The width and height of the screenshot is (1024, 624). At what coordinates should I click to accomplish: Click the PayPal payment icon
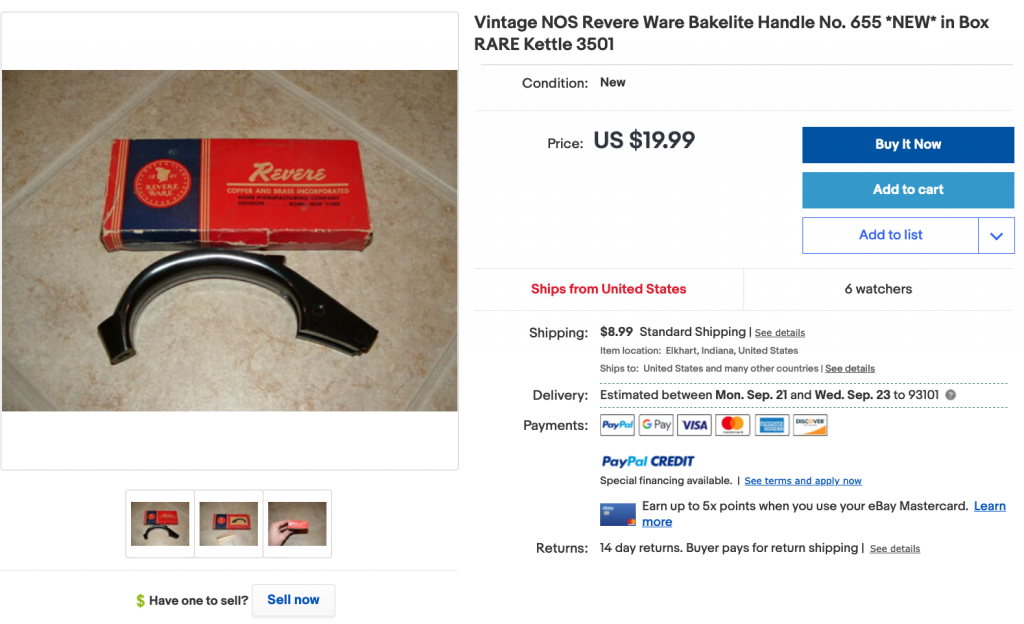617,426
